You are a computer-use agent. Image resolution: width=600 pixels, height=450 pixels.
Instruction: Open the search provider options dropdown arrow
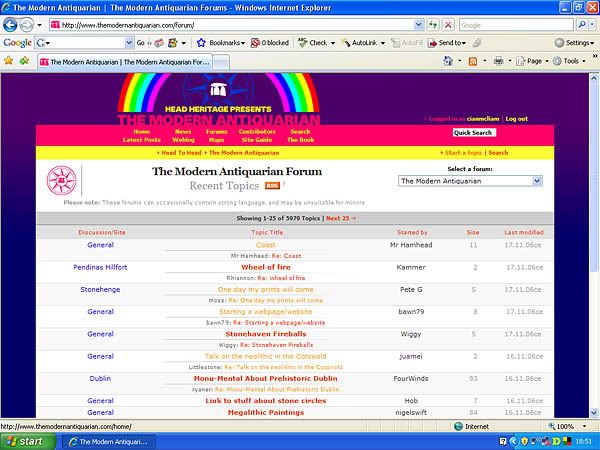point(592,25)
